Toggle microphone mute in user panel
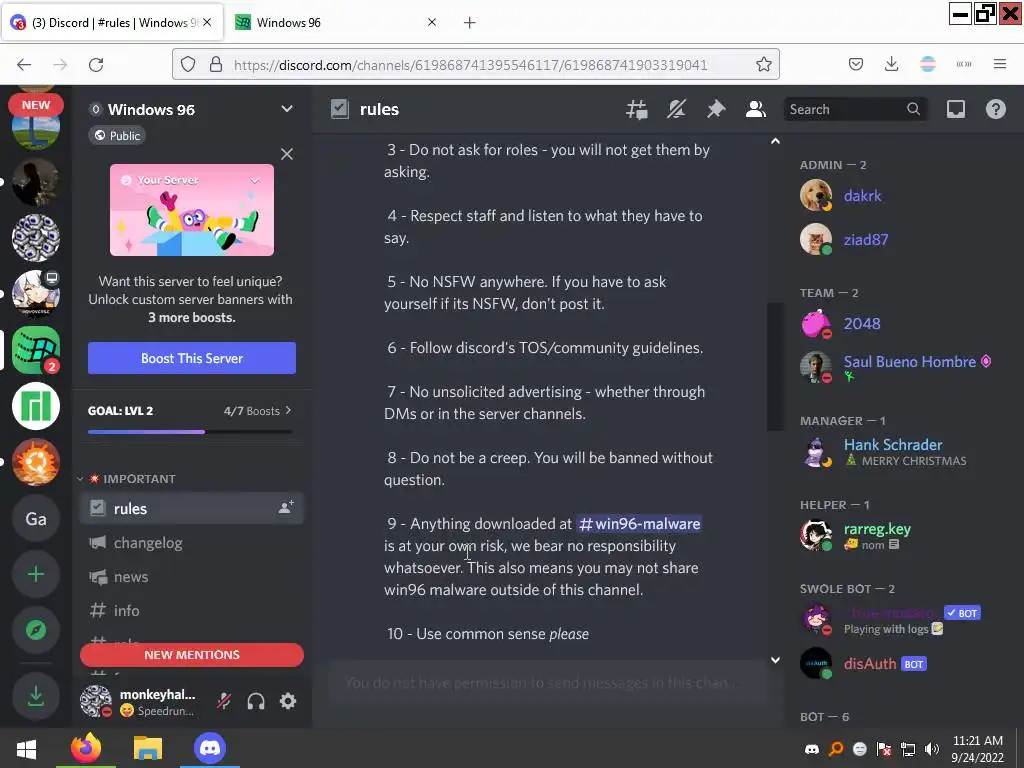The width and height of the screenshot is (1024, 768). click(224, 701)
